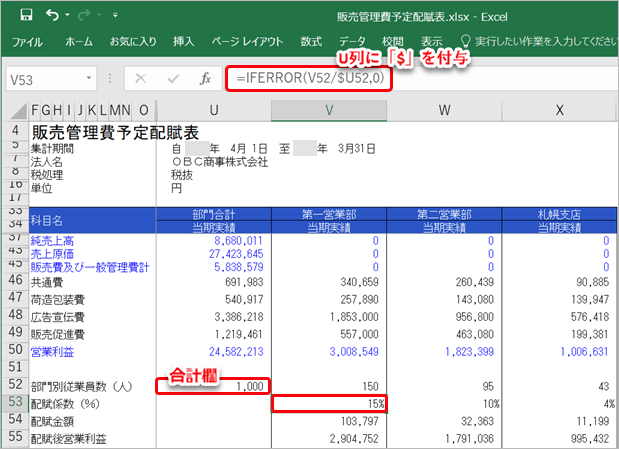This screenshot has width=619, height=449.
Task: Click the 純売上高 row label
Action: pyautogui.click(x=52, y=241)
